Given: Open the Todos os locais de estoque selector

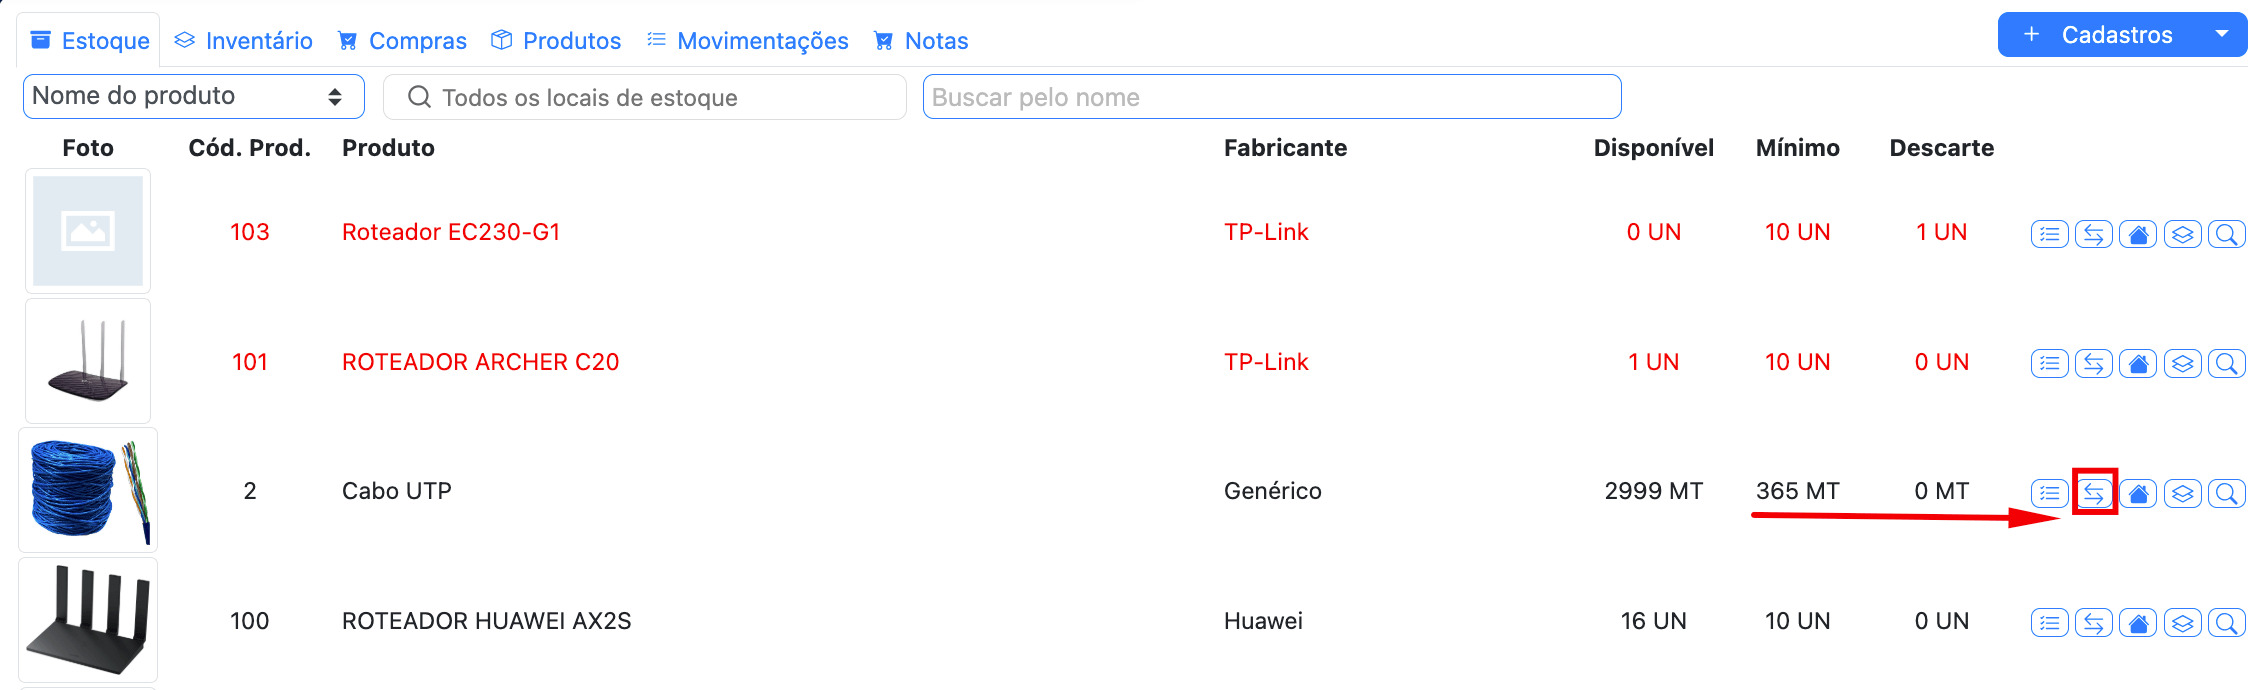Looking at the screenshot, I should click(643, 96).
